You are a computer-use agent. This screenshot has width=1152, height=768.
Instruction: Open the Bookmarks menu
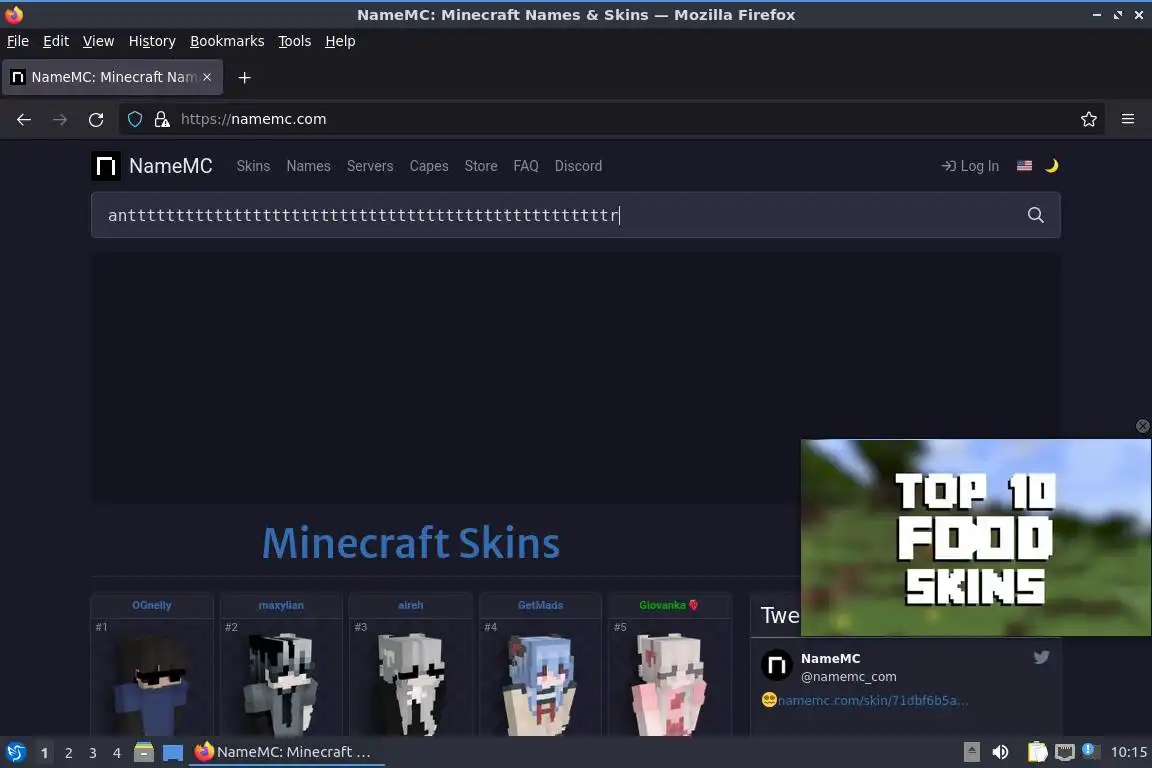(227, 41)
